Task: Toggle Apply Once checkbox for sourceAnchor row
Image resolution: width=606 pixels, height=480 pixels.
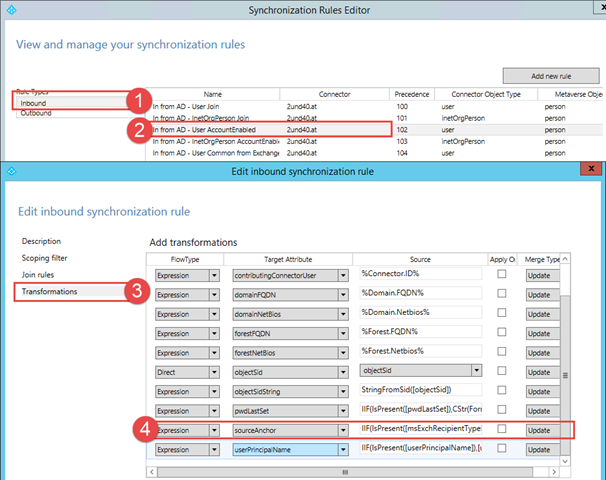Action: 502,429
